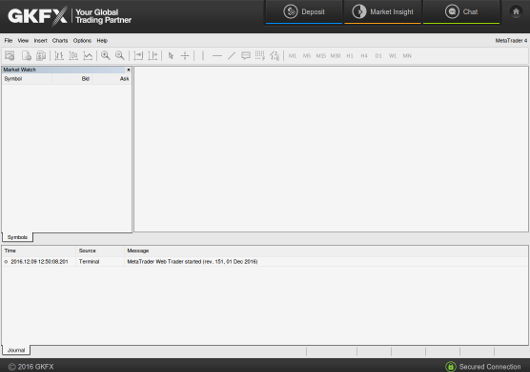Switch to W1 timeframe

392,56
